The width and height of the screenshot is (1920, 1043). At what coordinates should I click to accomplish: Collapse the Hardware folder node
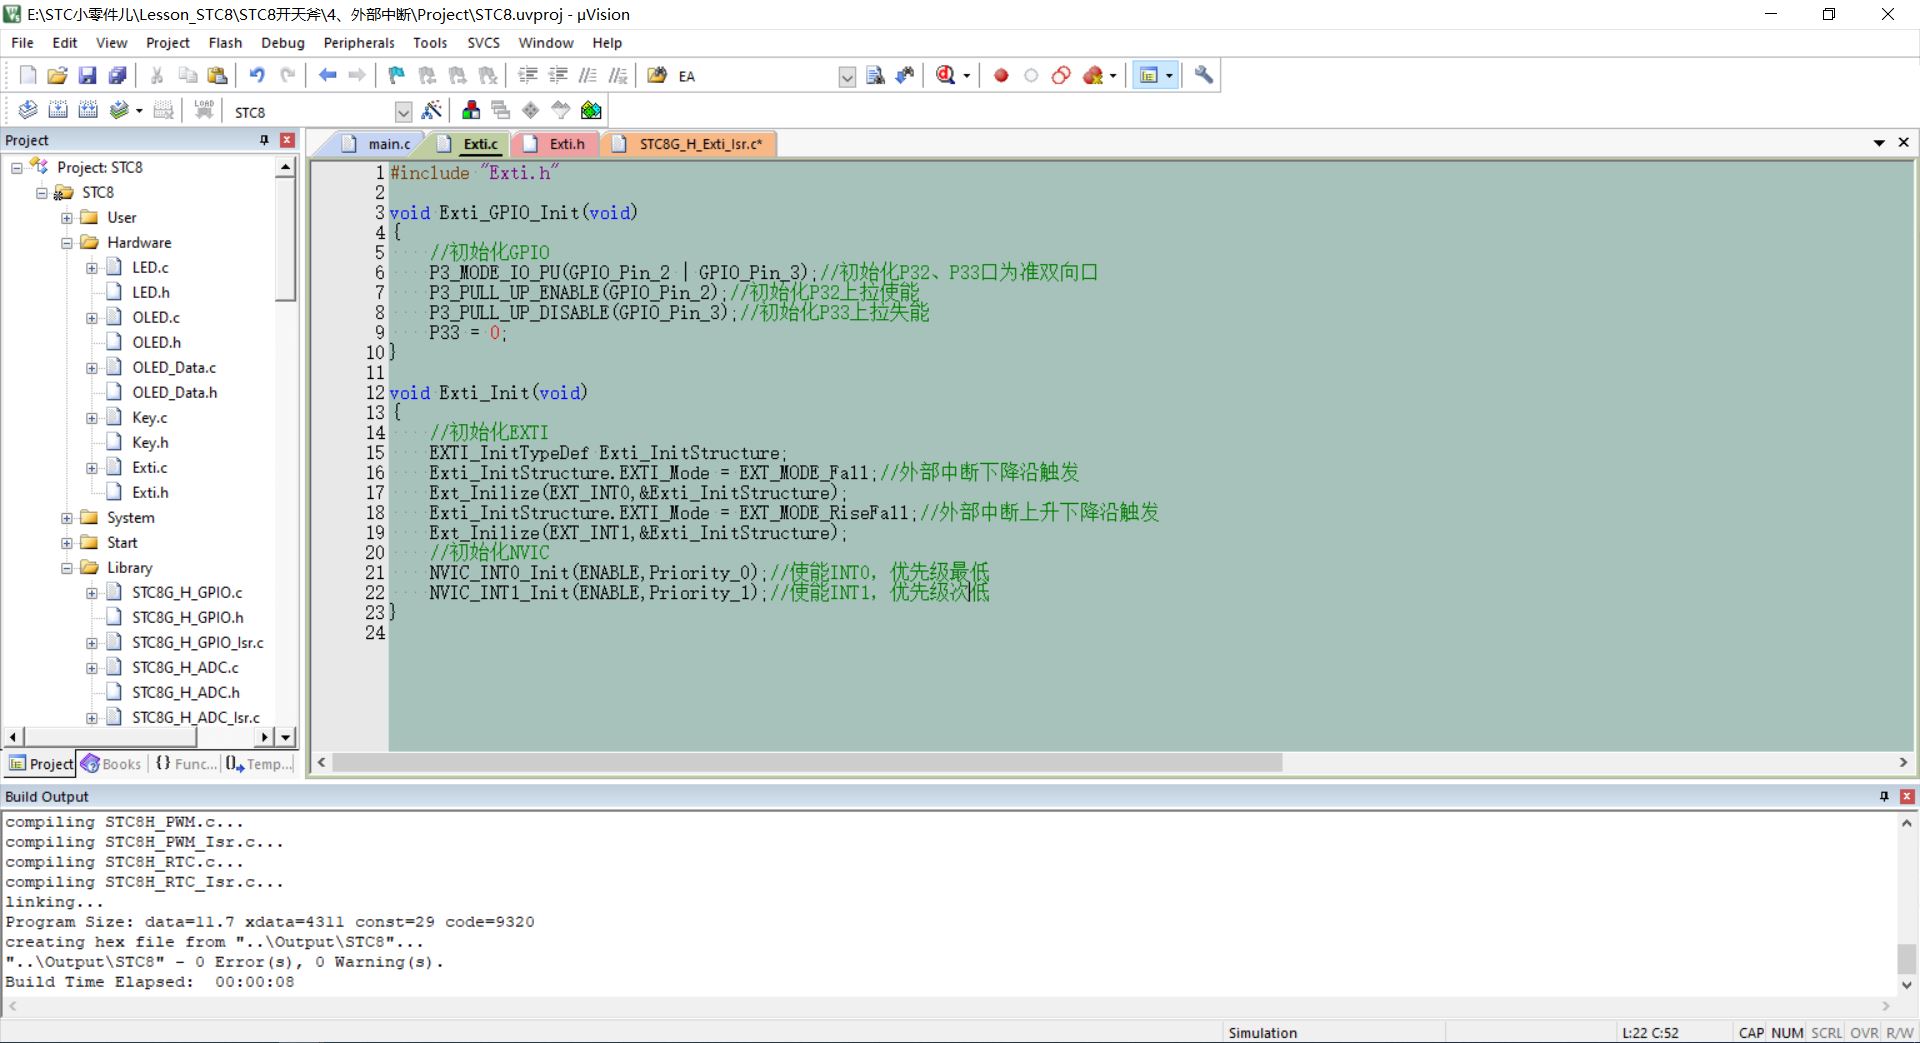(x=67, y=243)
